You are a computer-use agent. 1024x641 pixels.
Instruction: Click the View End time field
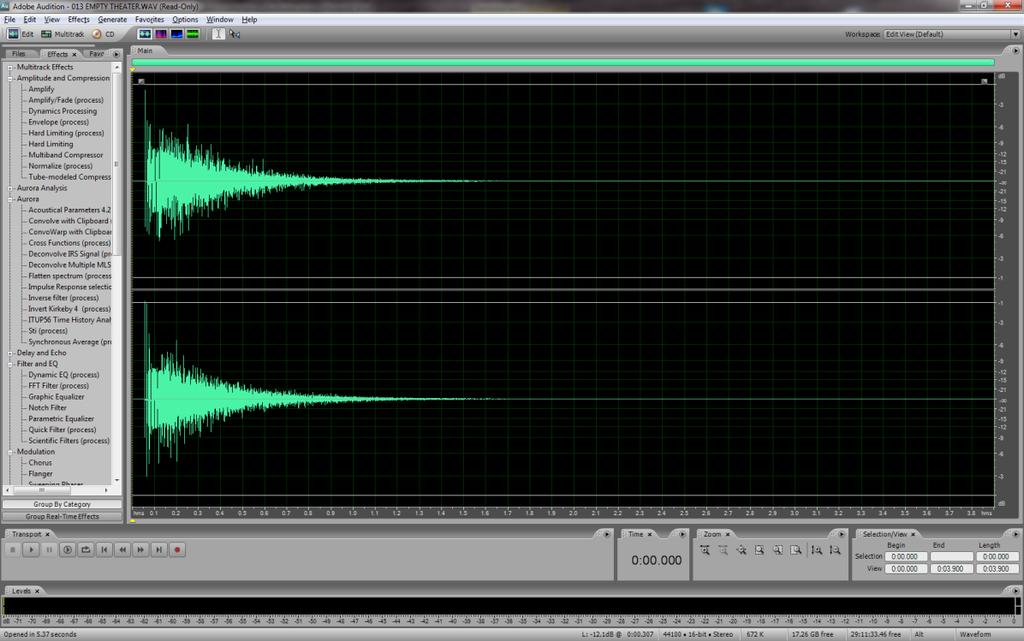pos(952,569)
